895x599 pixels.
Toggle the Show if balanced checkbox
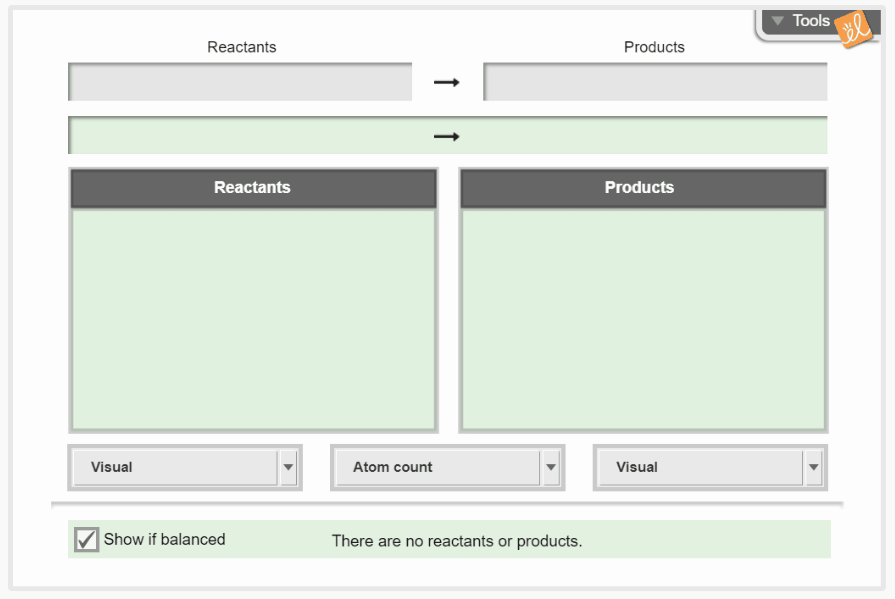point(87,539)
